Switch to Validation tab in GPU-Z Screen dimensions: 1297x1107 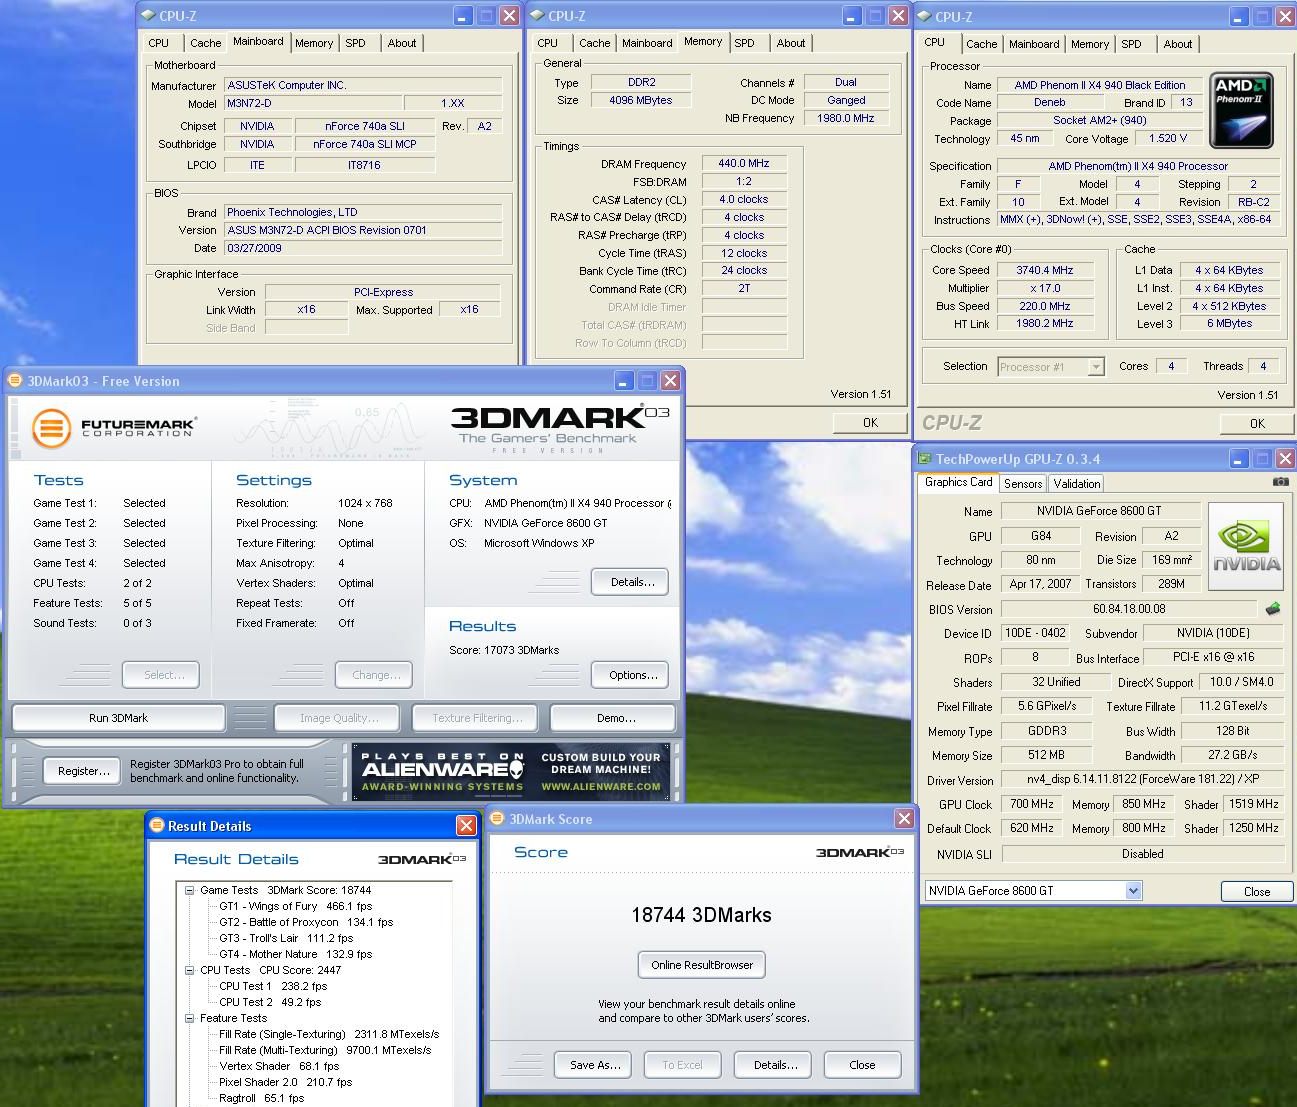click(1077, 483)
